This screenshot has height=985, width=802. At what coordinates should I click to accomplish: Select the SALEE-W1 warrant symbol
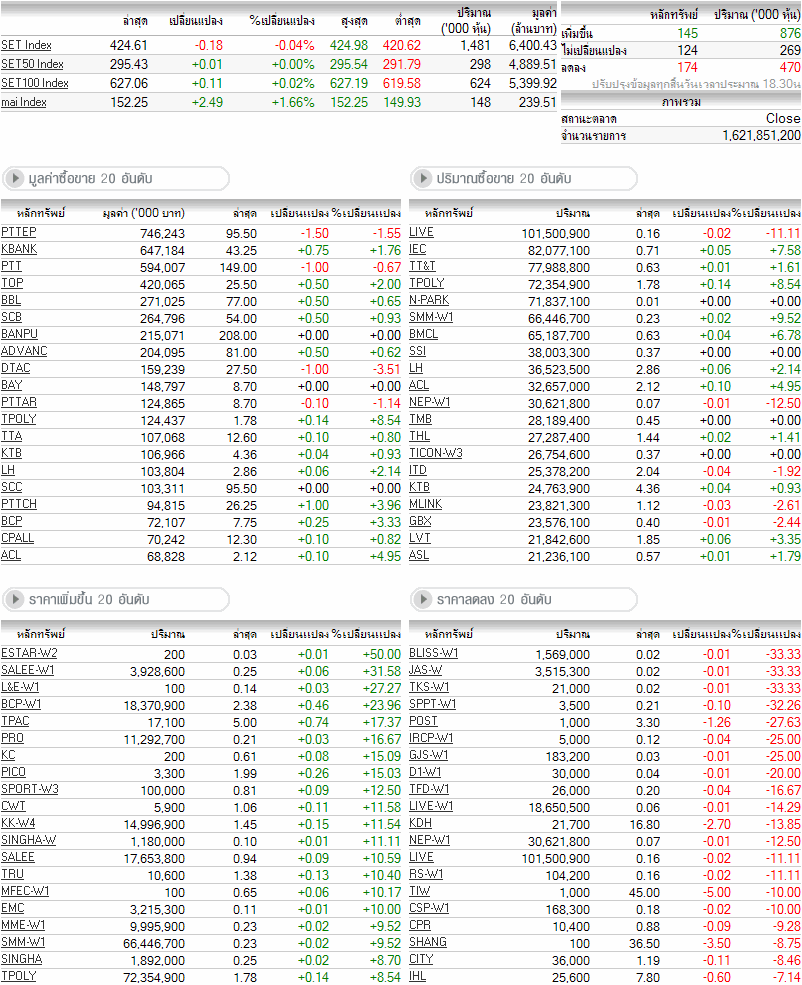click(x=28, y=670)
